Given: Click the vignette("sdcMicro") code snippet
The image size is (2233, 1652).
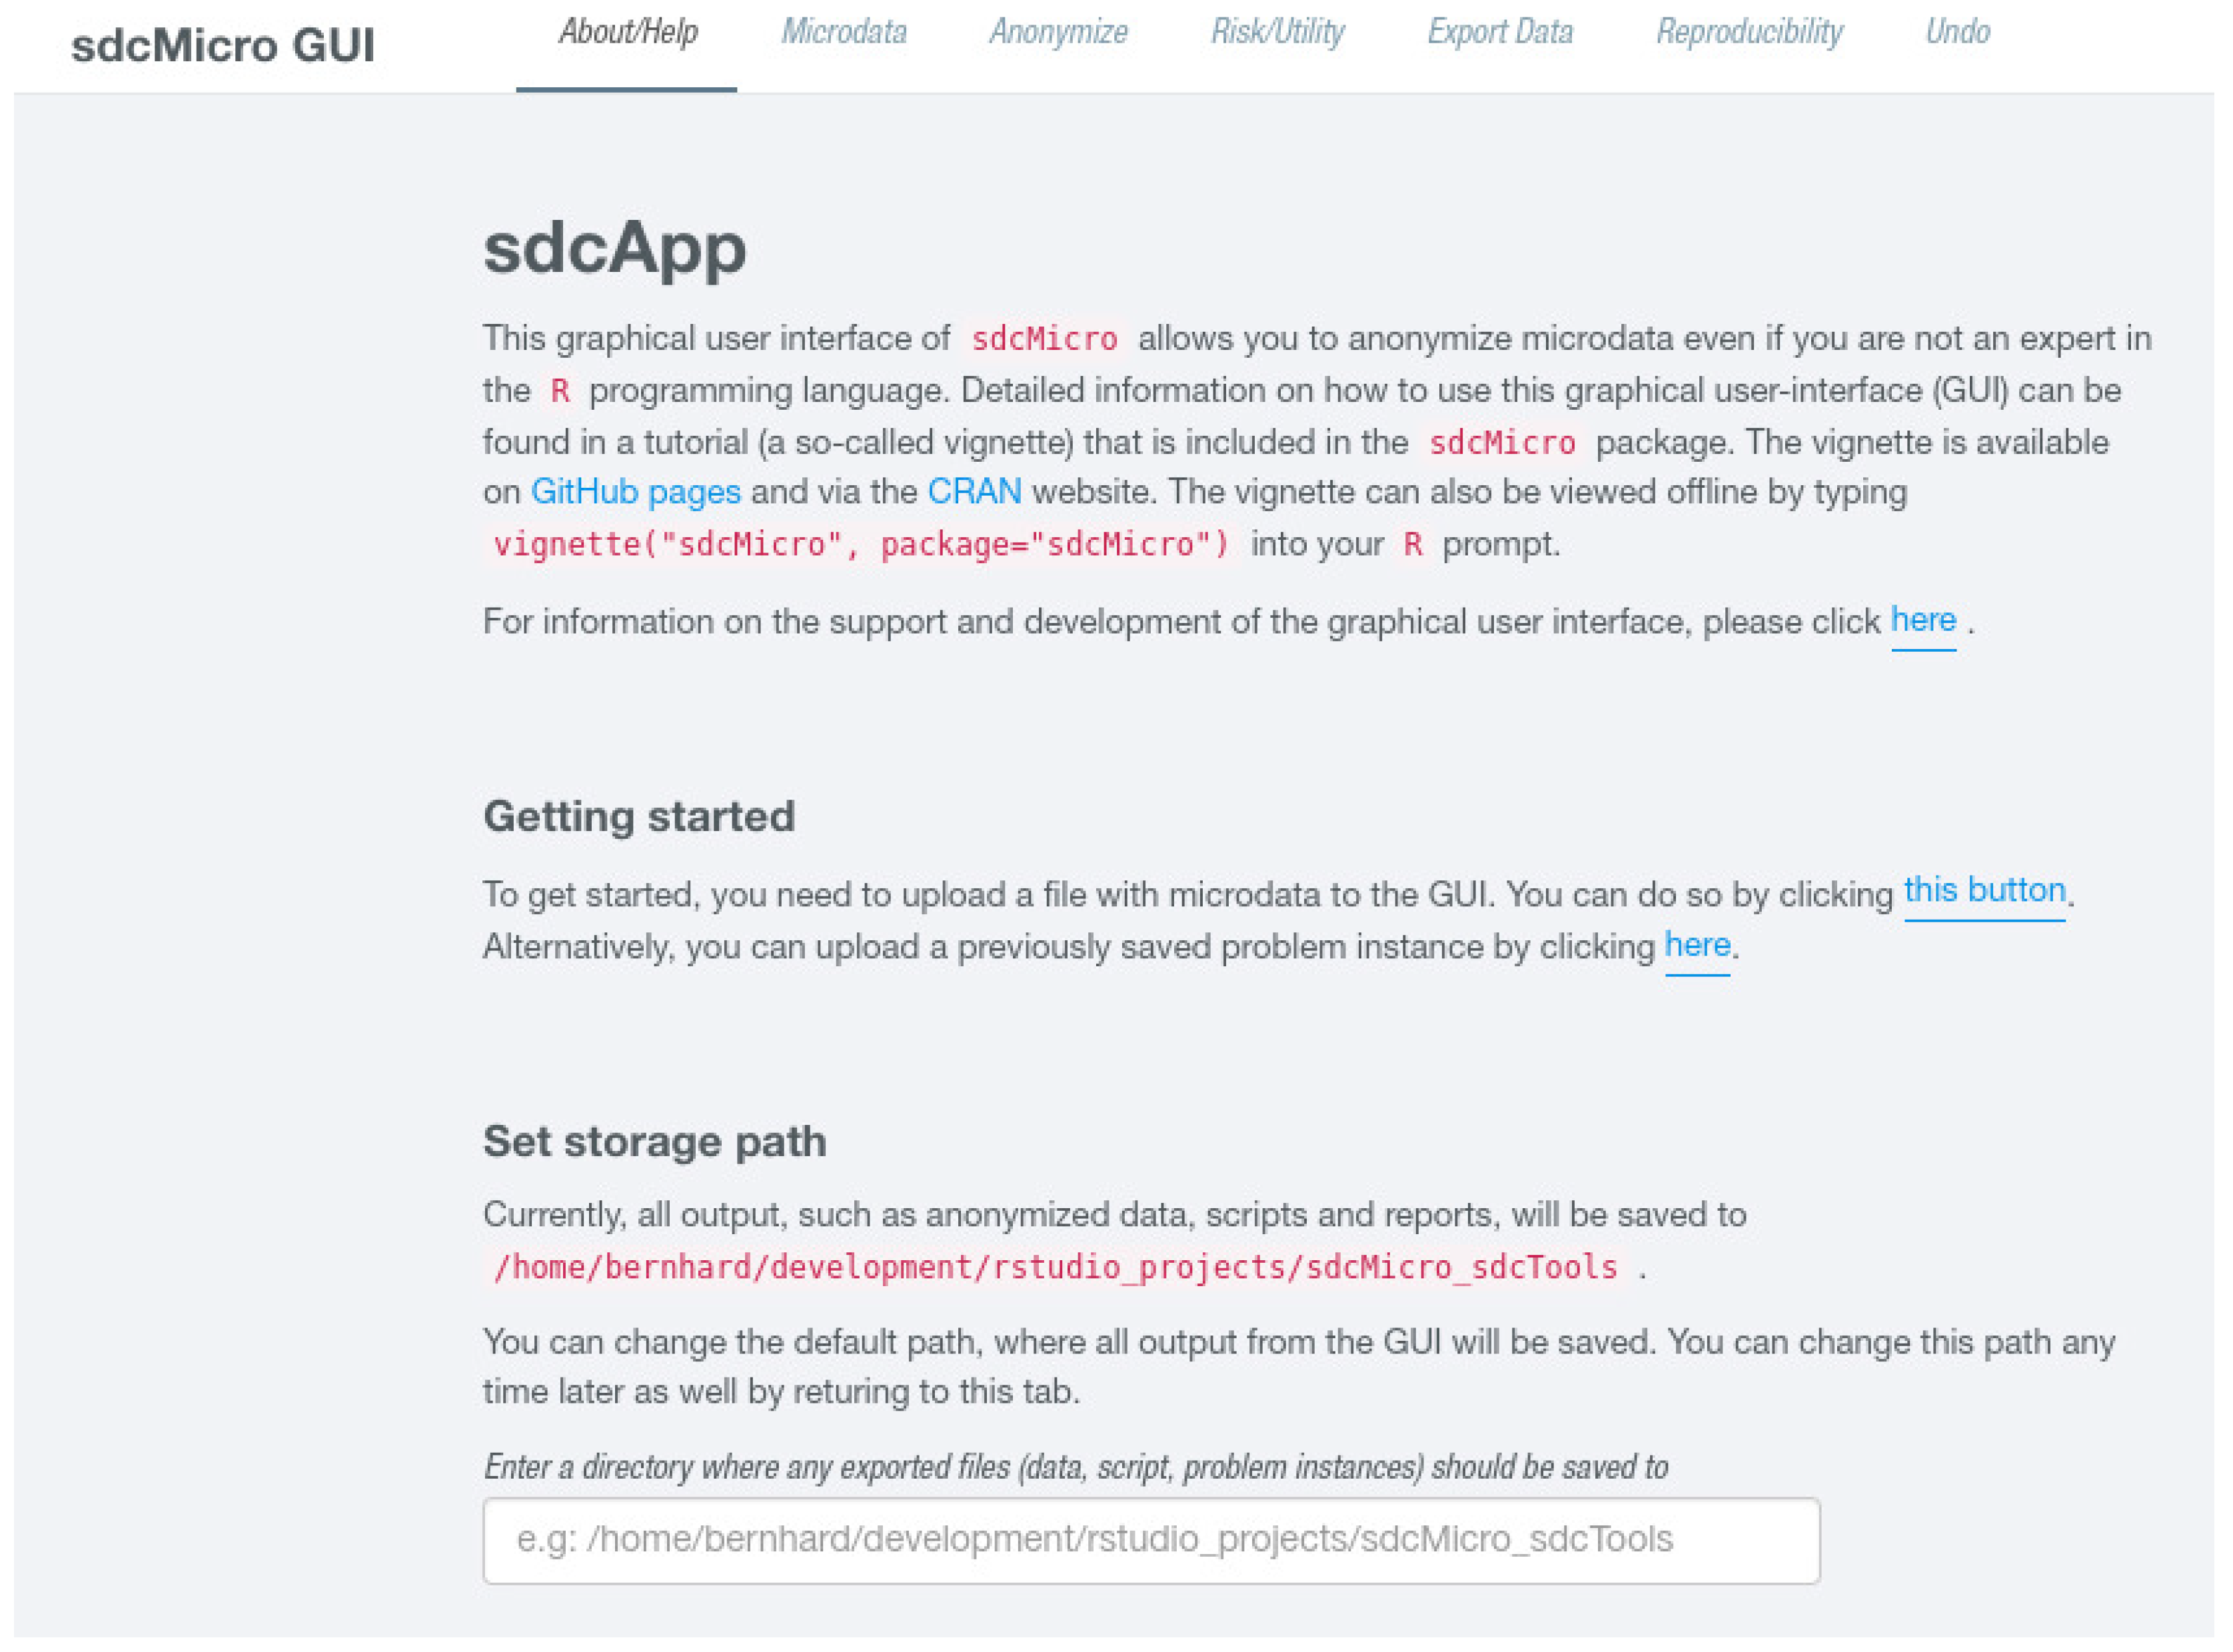Looking at the screenshot, I should point(859,545).
